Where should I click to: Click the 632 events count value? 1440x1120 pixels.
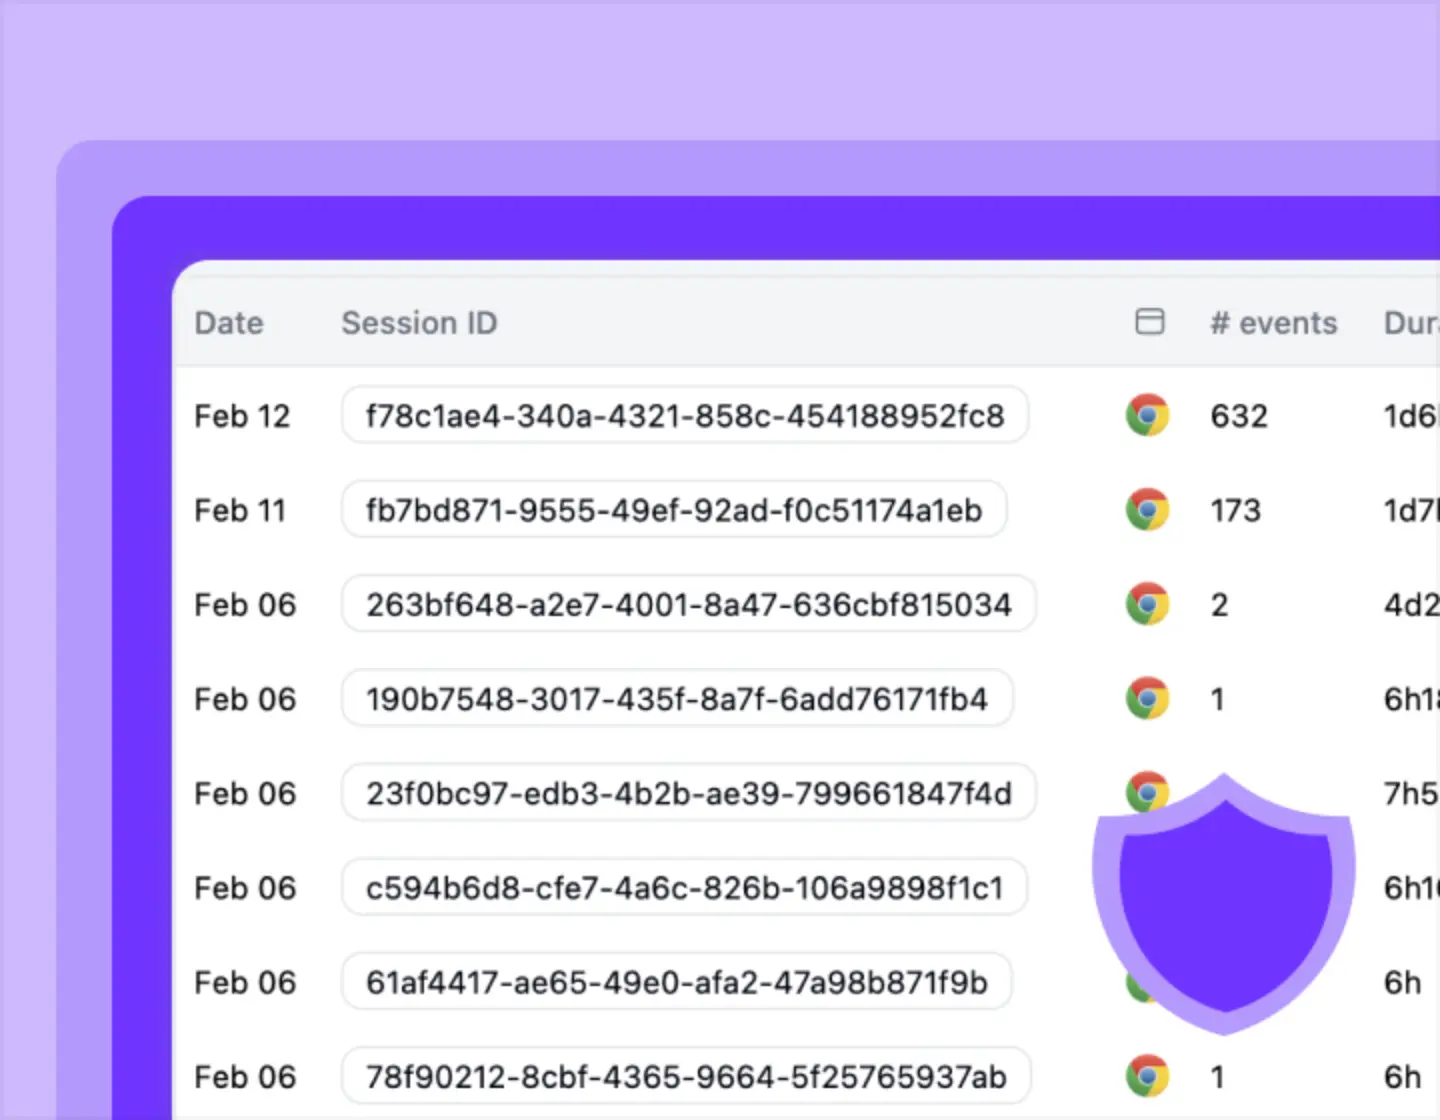(1239, 415)
